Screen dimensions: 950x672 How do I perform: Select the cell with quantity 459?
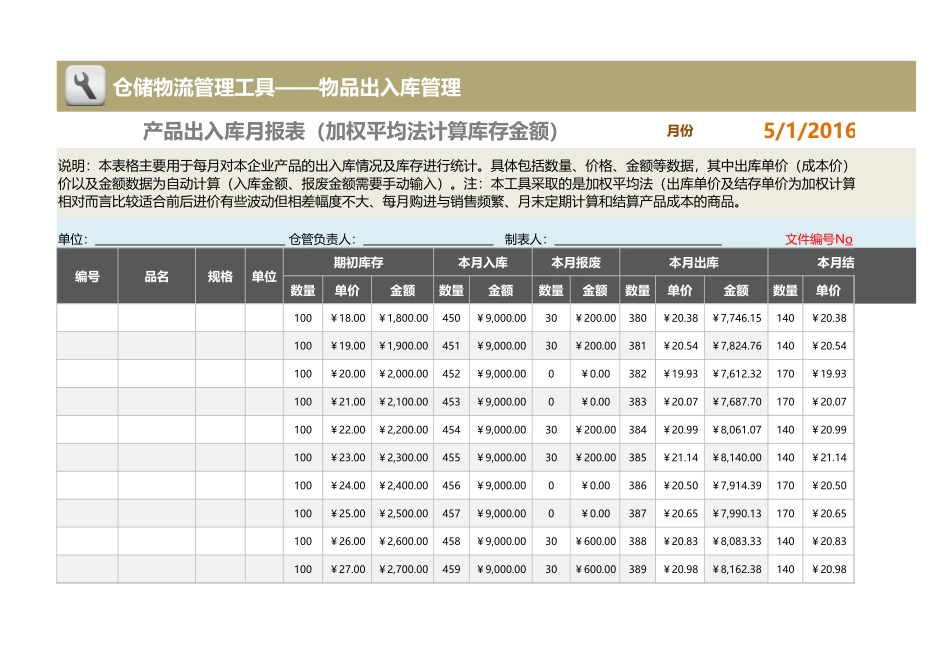(451, 570)
